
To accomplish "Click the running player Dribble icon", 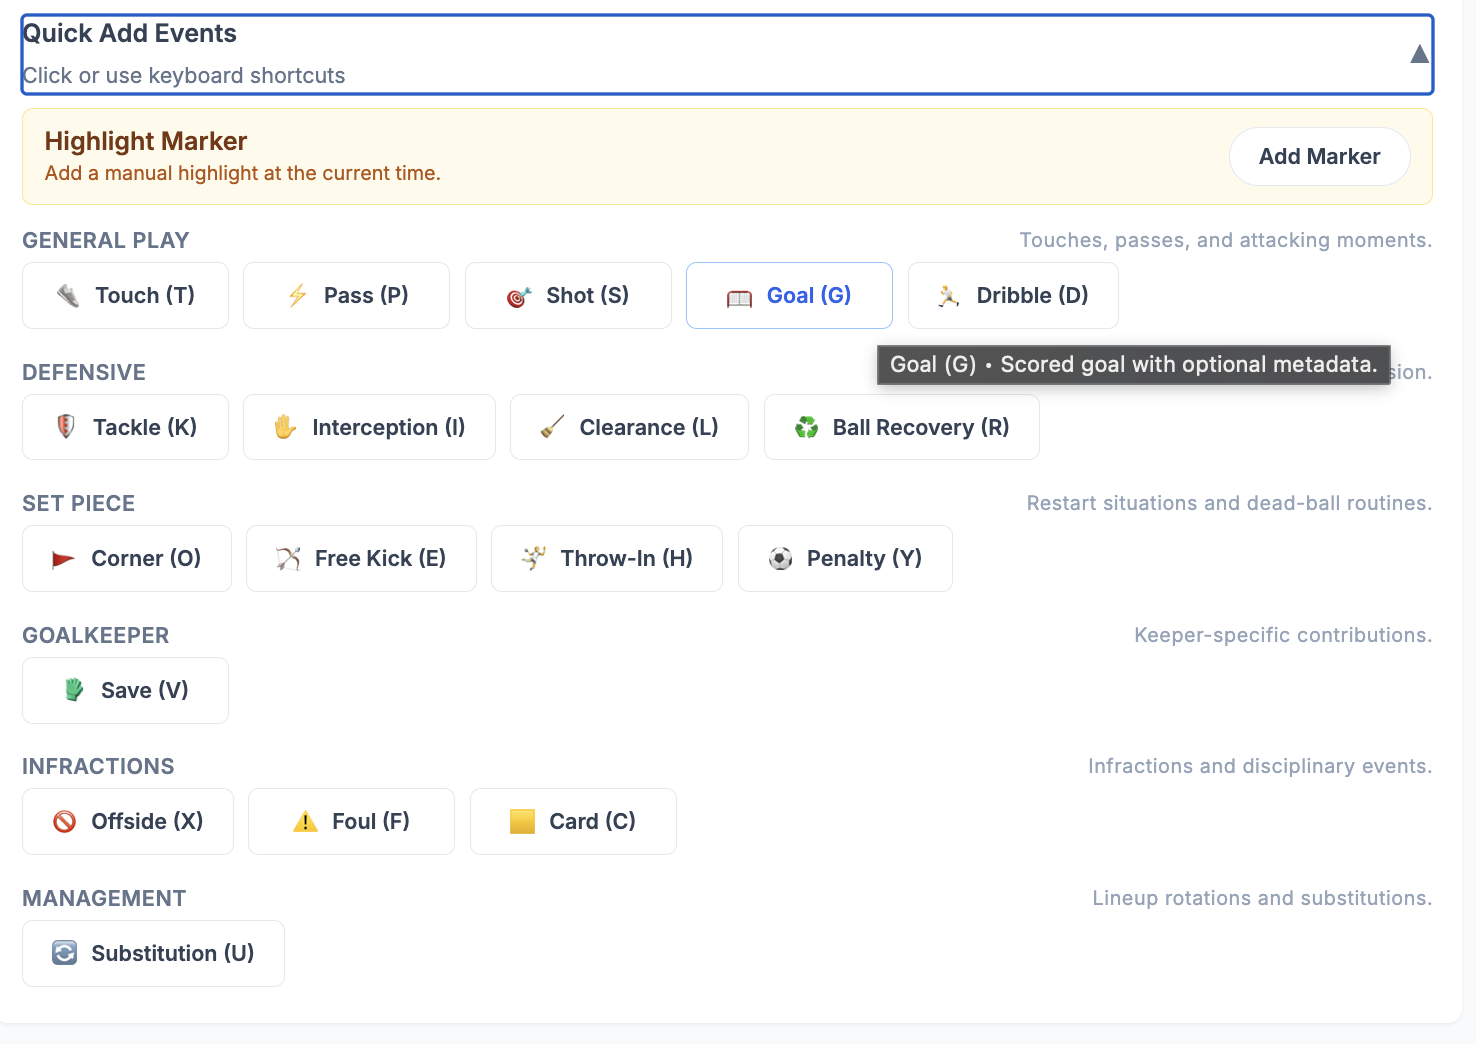I will tap(948, 296).
